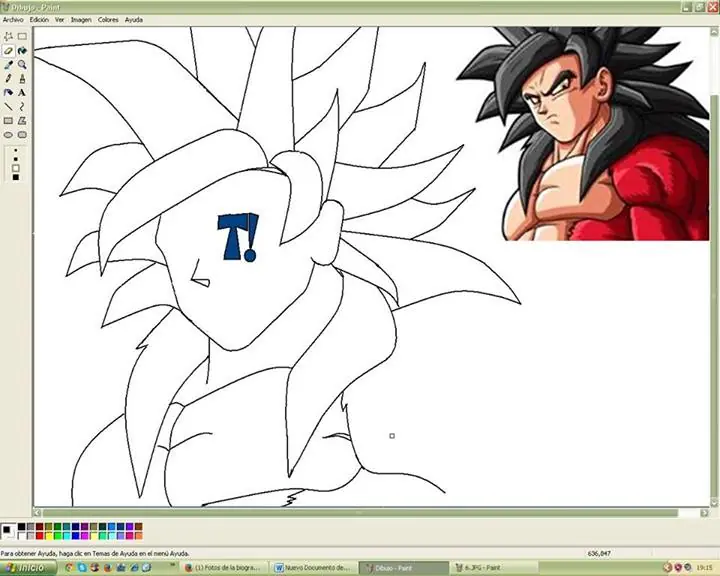Choose the white square eraser size
Viewport: 720px width, 576px height.
16,168
